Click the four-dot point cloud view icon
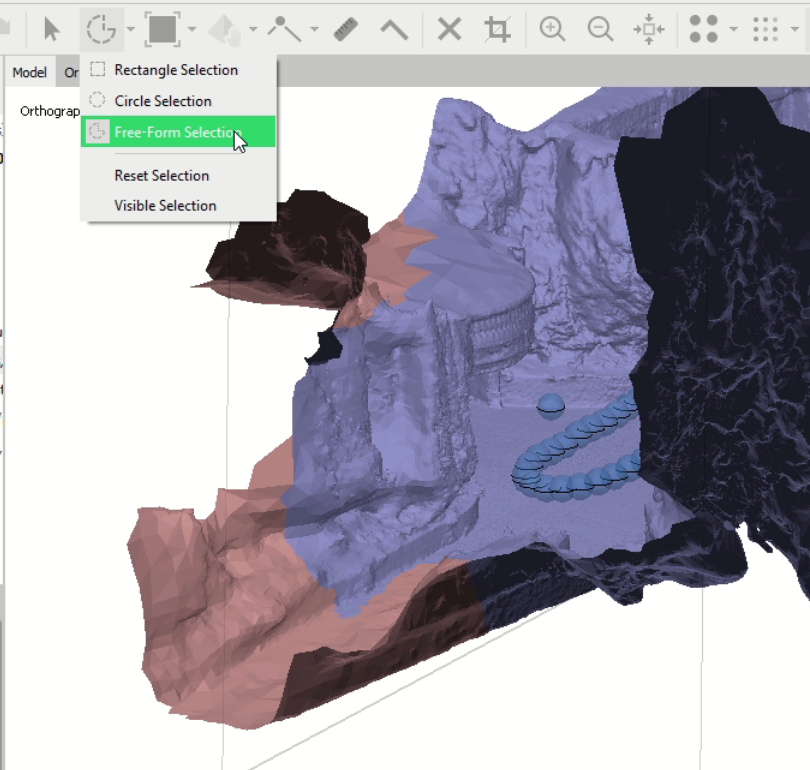Image resolution: width=810 pixels, height=770 pixels. [x=704, y=29]
